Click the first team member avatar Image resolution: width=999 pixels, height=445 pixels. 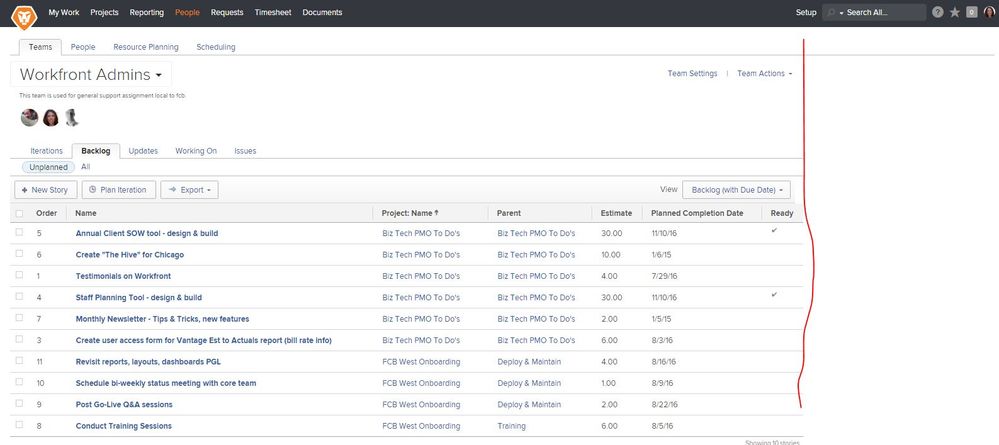pos(29,117)
